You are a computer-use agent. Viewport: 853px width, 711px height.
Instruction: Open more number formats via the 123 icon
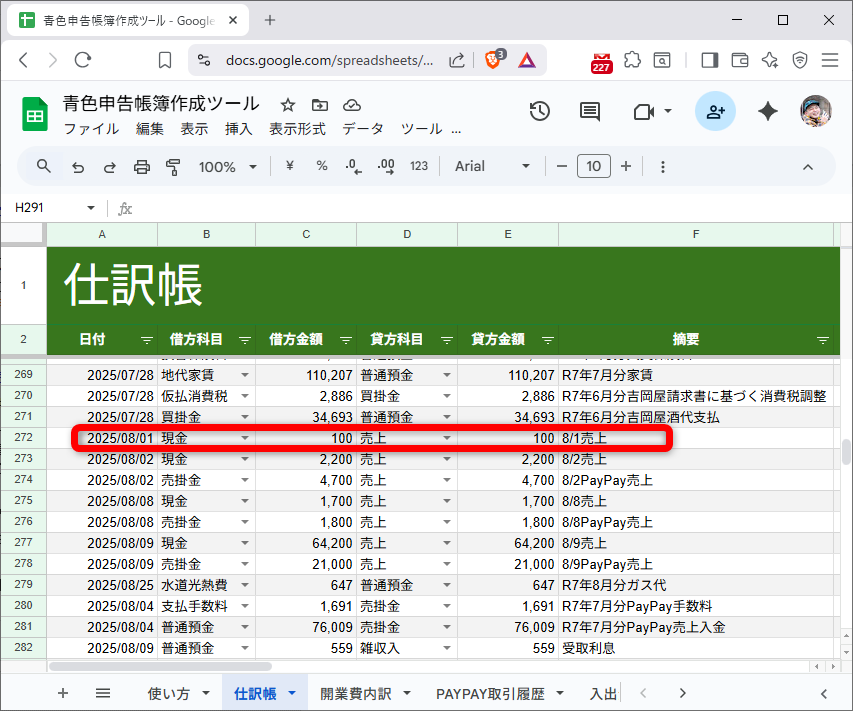coord(419,166)
